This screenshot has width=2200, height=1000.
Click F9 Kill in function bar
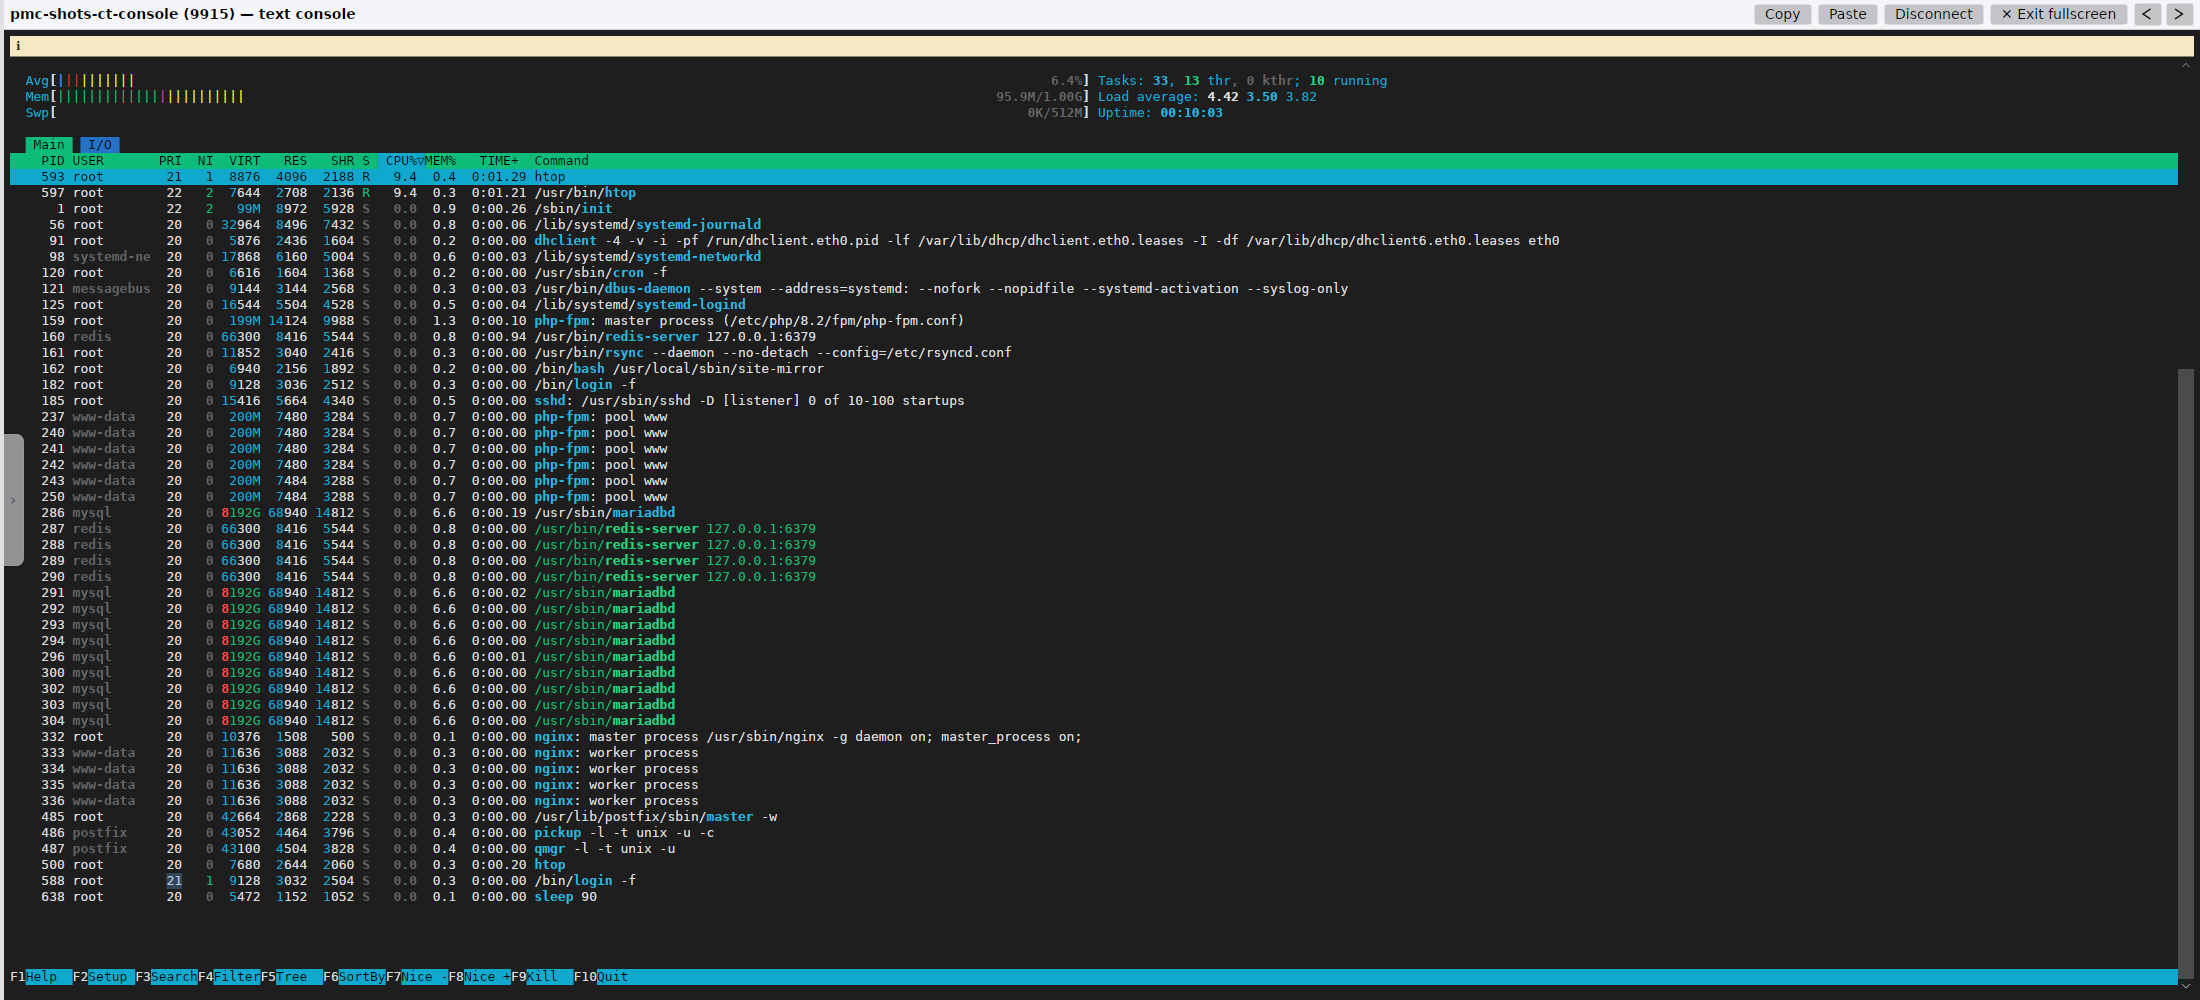point(542,977)
